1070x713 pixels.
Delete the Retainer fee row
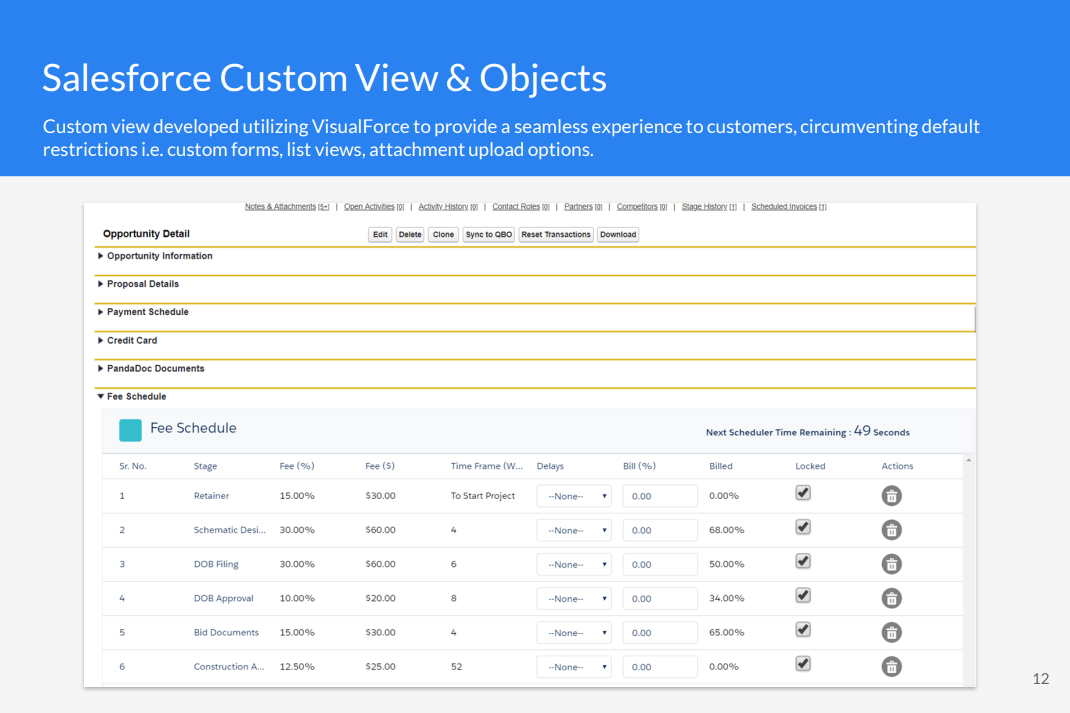(x=891, y=495)
